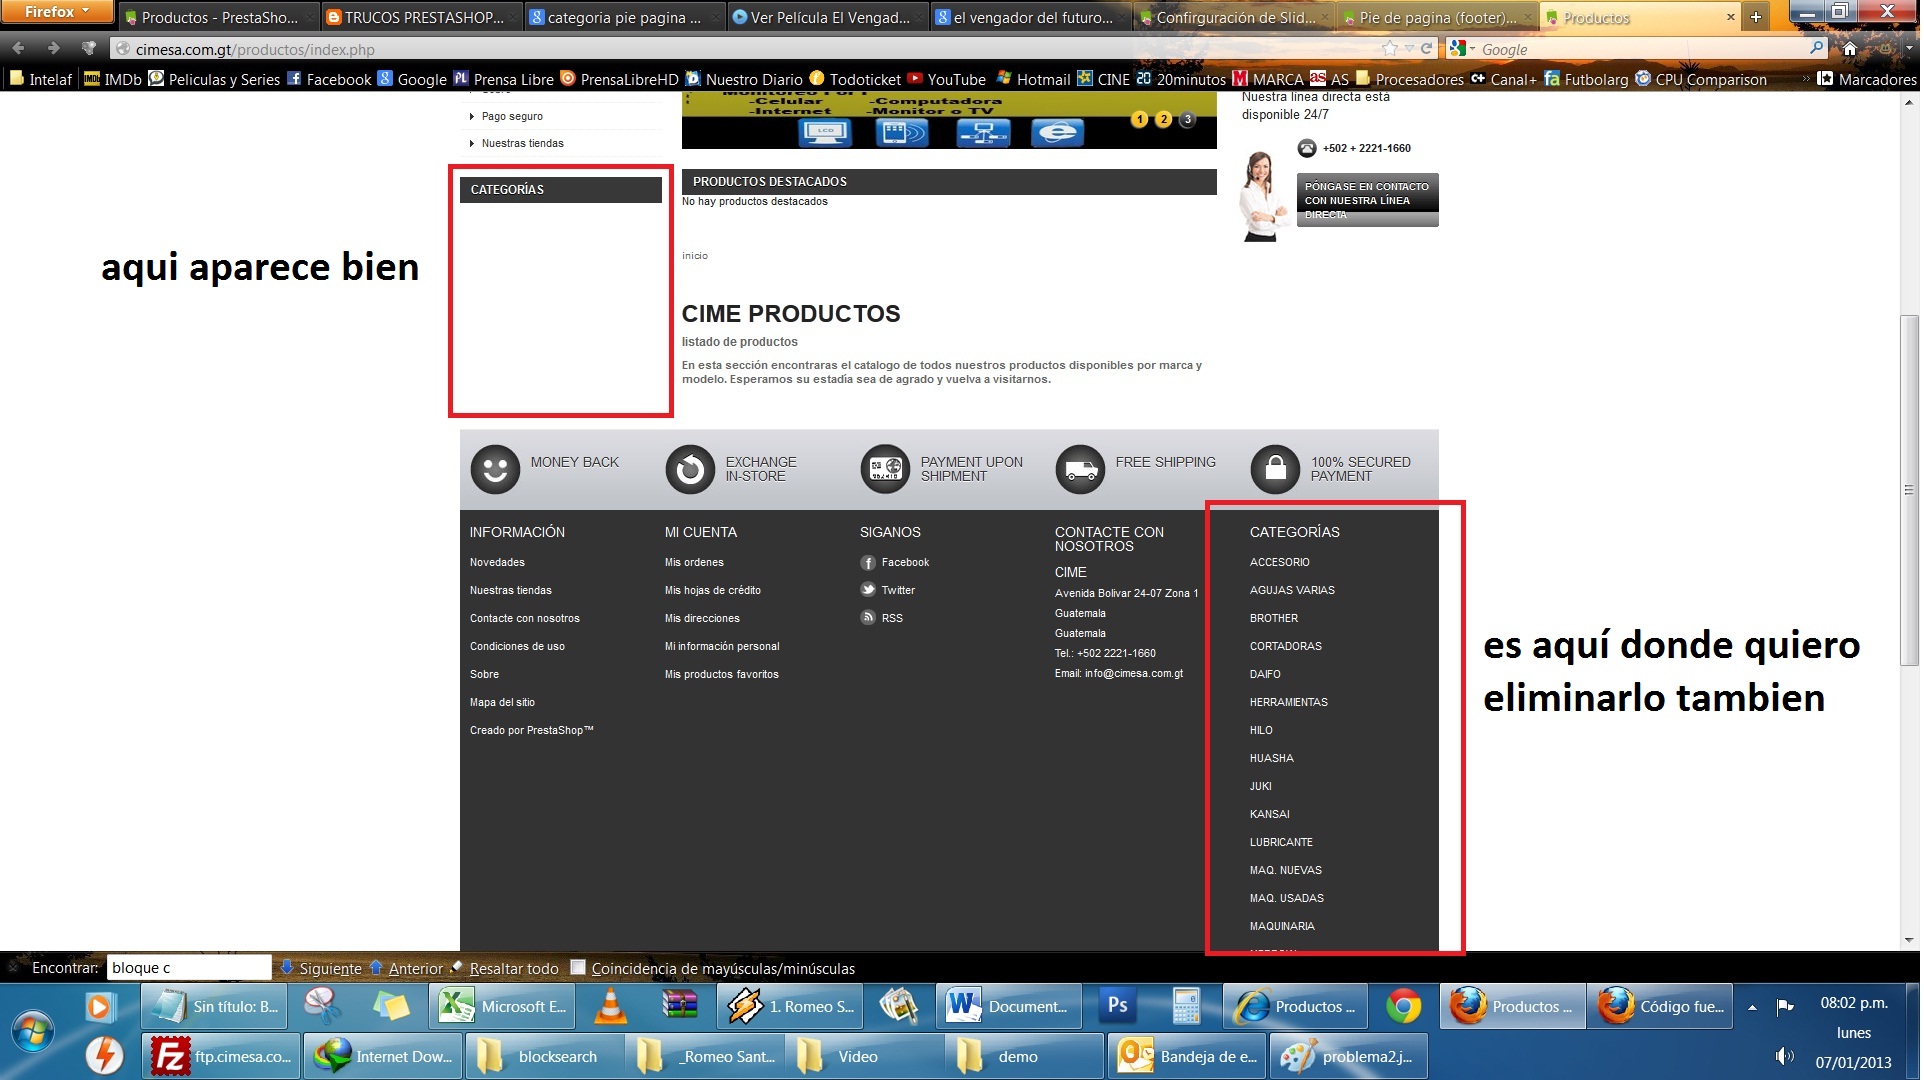Click the bookmark star icon in address bar
Screen dimensions: 1924x1080
pos(1390,49)
